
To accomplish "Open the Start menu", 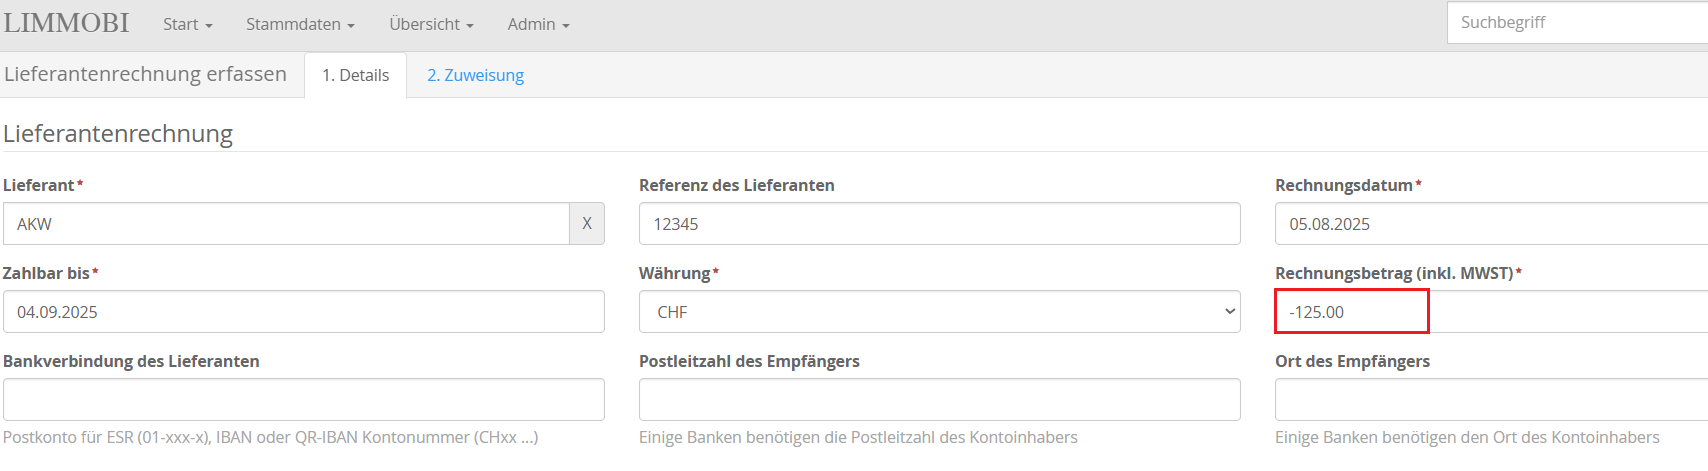I will pyautogui.click(x=188, y=24).
